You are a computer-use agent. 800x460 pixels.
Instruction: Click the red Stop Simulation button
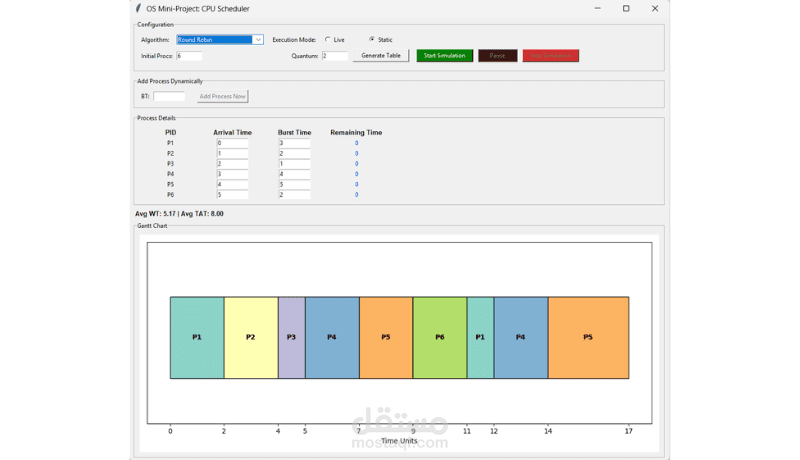pyautogui.click(x=551, y=56)
